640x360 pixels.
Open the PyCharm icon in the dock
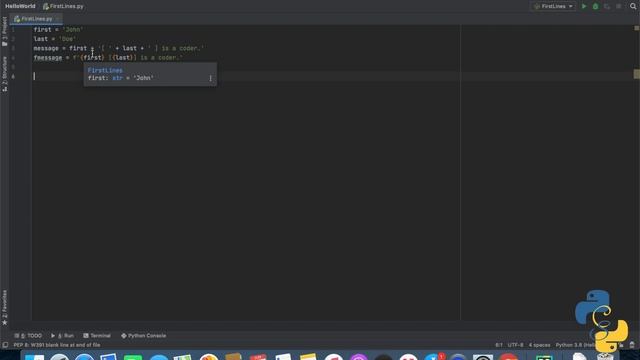point(544,358)
